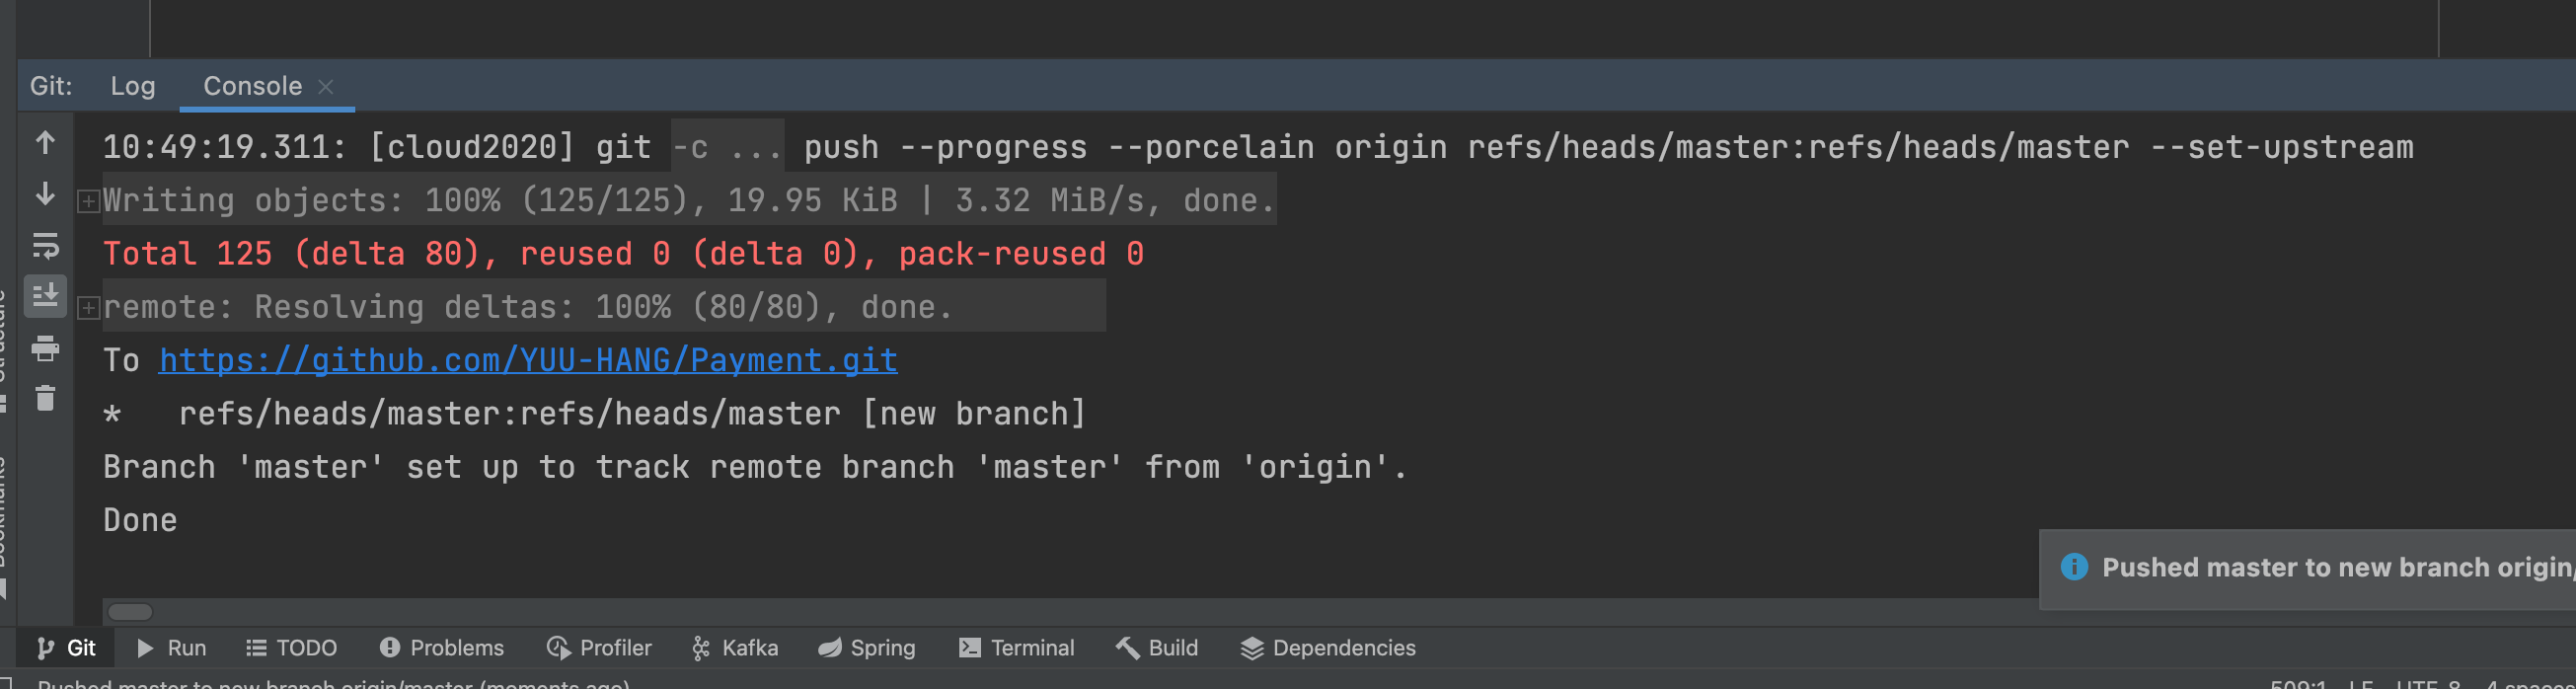Open the Kafka tool window
This screenshot has width=2576, height=689.
point(735,648)
